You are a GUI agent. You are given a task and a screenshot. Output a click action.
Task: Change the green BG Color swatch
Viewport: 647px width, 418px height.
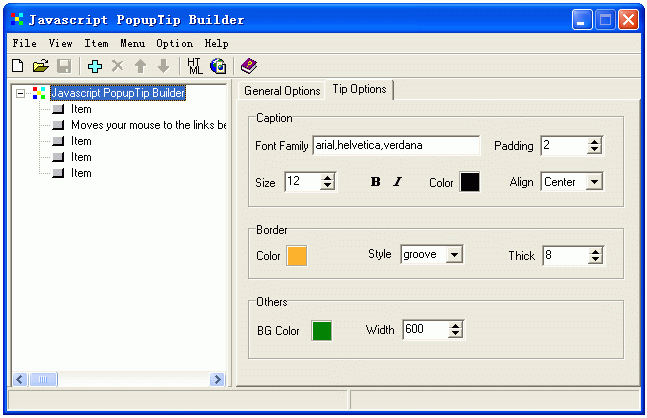tap(322, 331)
